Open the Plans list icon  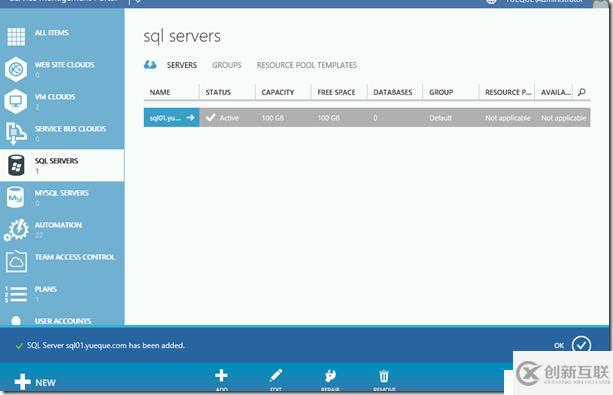click(16, 294)
